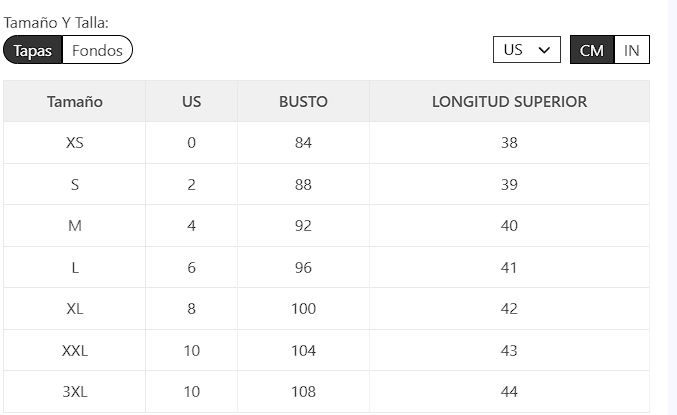Viewport: 677px width, 415px height.
Task: Click the bust value 92 cell
Action: coord(303,226)
